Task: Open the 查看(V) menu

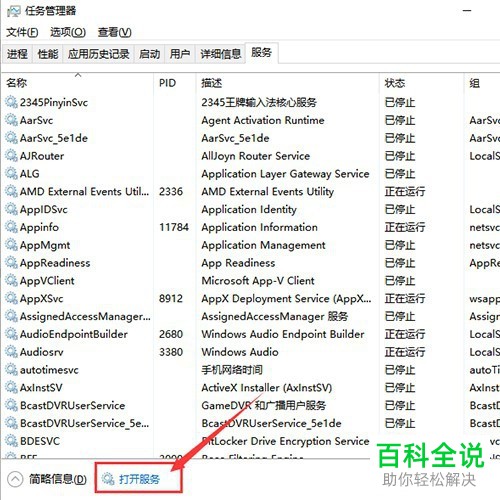Action: 114,32
